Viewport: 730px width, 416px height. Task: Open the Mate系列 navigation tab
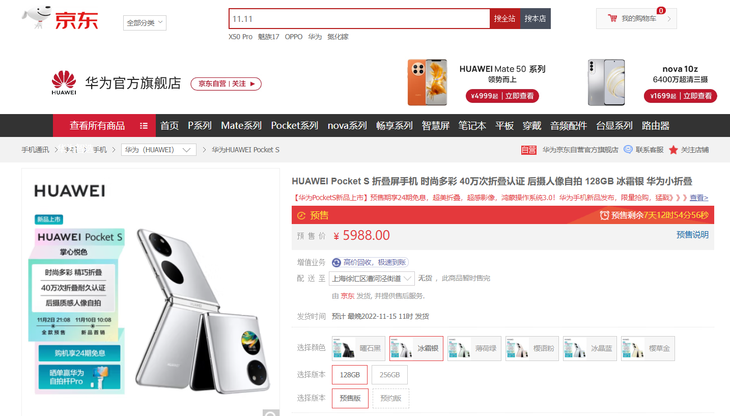(241, 126)
